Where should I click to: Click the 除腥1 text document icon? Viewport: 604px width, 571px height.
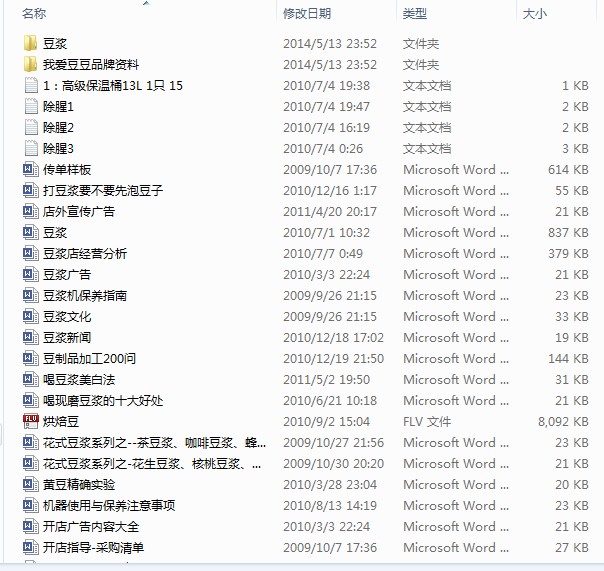click(30, 107)
